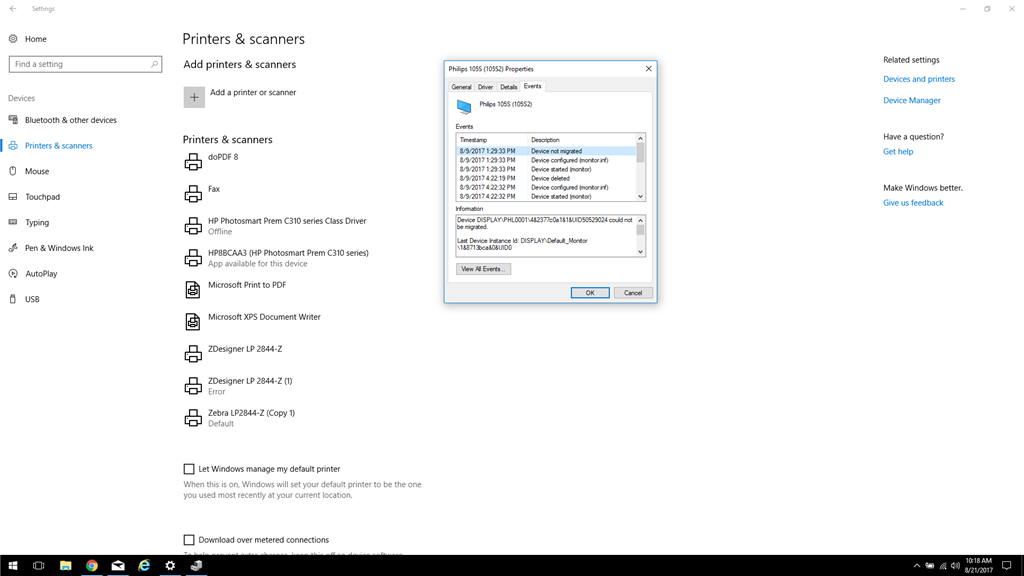
Task: Close the Philips Properties dialog
Action: (x=648, y=69)
